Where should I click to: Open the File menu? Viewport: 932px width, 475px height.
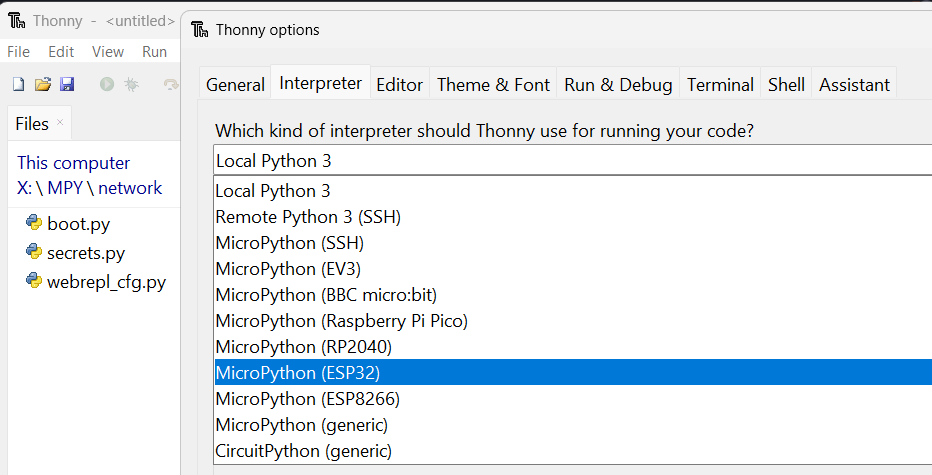coord(19,52)
